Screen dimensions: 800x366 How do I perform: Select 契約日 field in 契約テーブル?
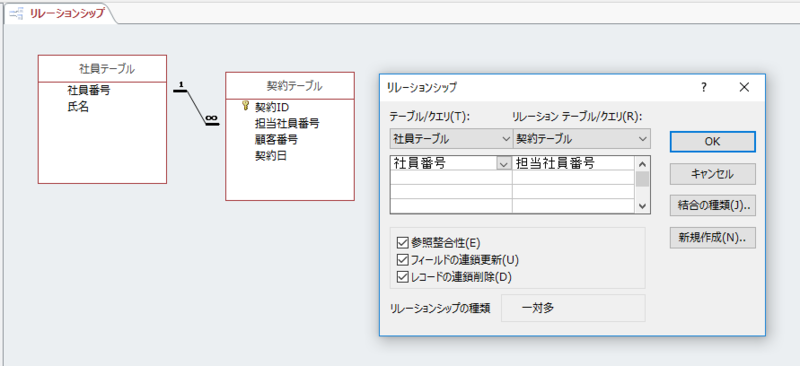(x=271, y=156)
